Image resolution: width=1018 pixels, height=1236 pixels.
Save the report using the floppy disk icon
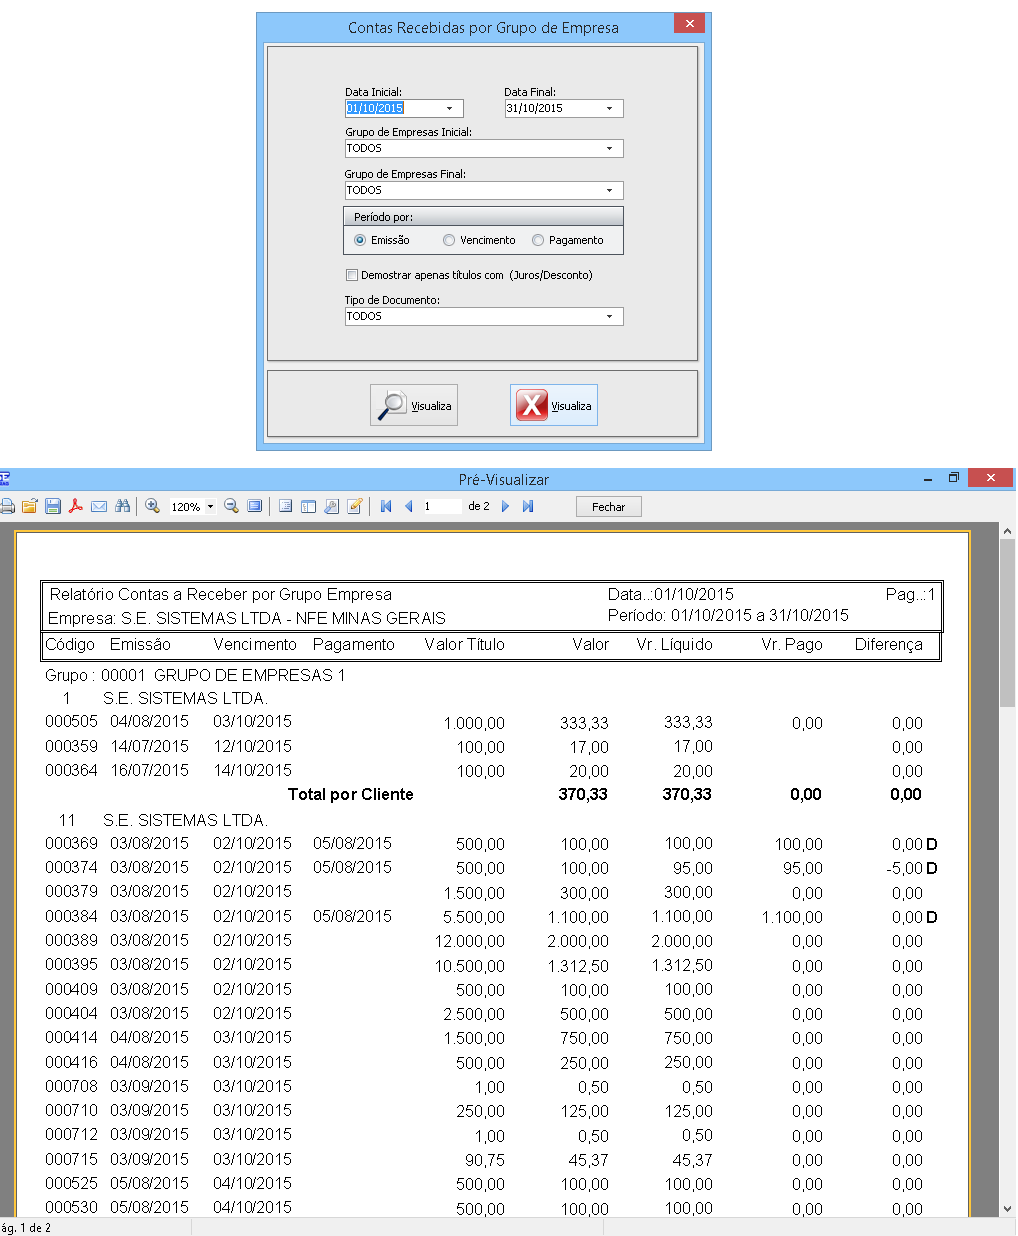pos(53,507)
